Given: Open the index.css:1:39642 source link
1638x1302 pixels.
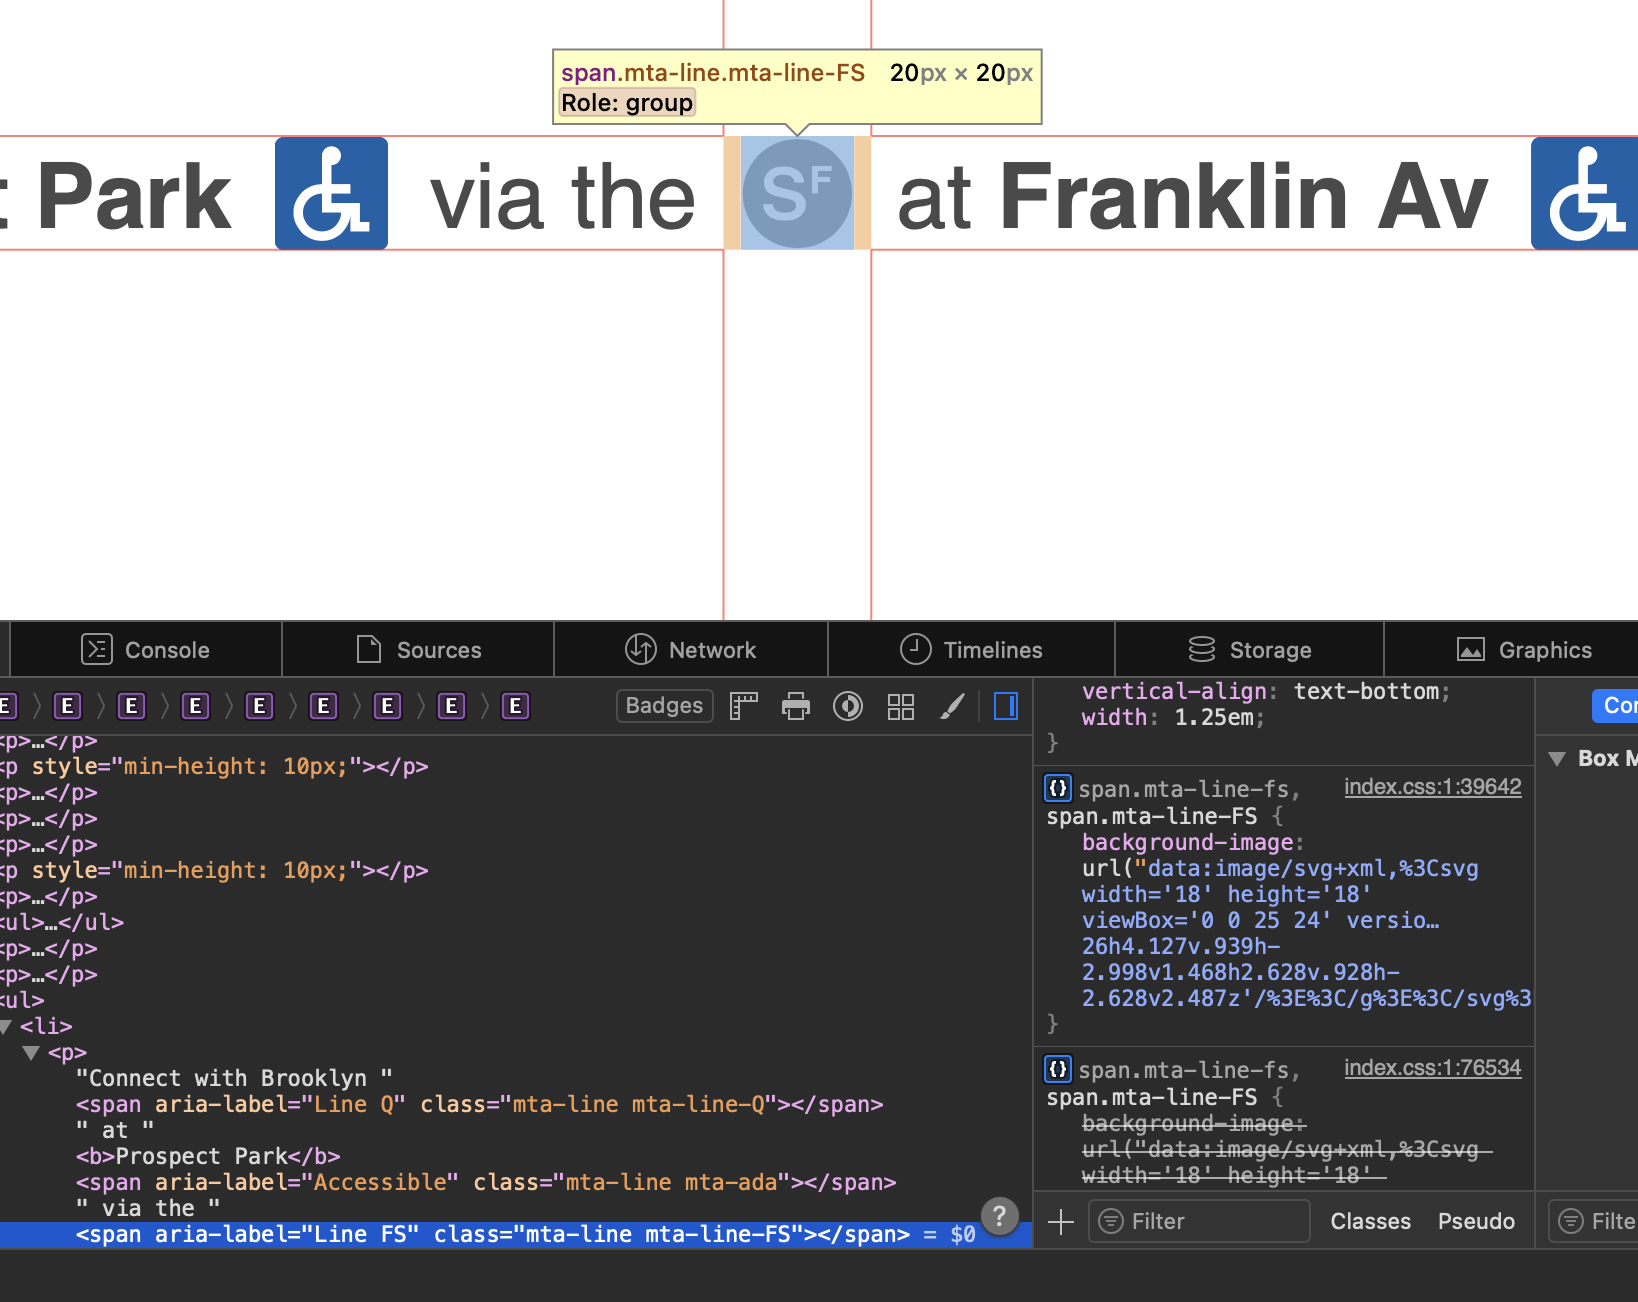Looking at the screenshot, I should 1432,787.
